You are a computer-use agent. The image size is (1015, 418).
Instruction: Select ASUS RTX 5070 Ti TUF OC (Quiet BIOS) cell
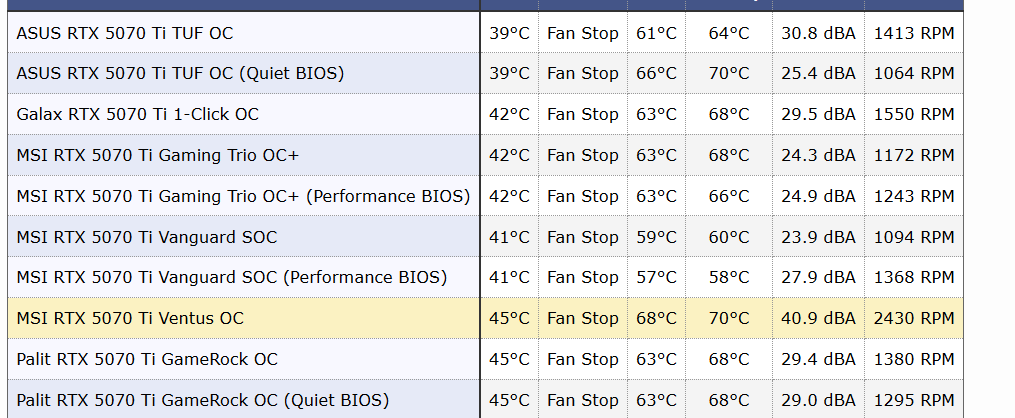pos(181,73)
